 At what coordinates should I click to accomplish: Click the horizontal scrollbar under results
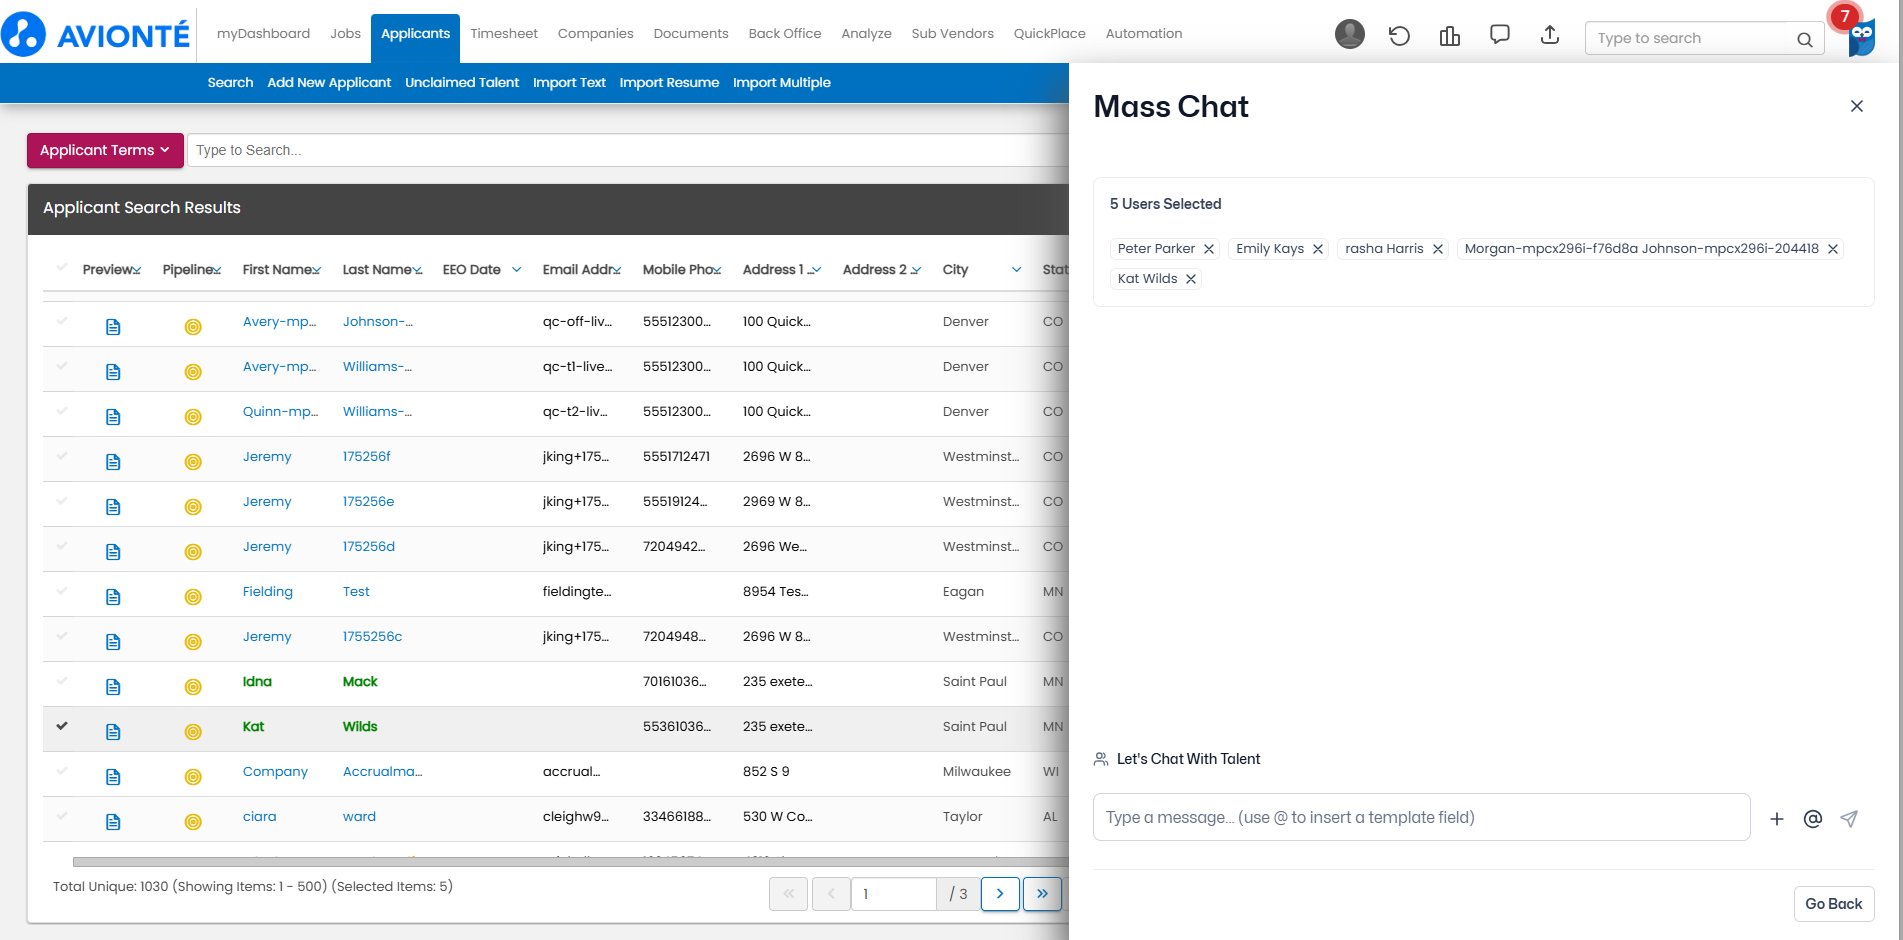point(571,861)
